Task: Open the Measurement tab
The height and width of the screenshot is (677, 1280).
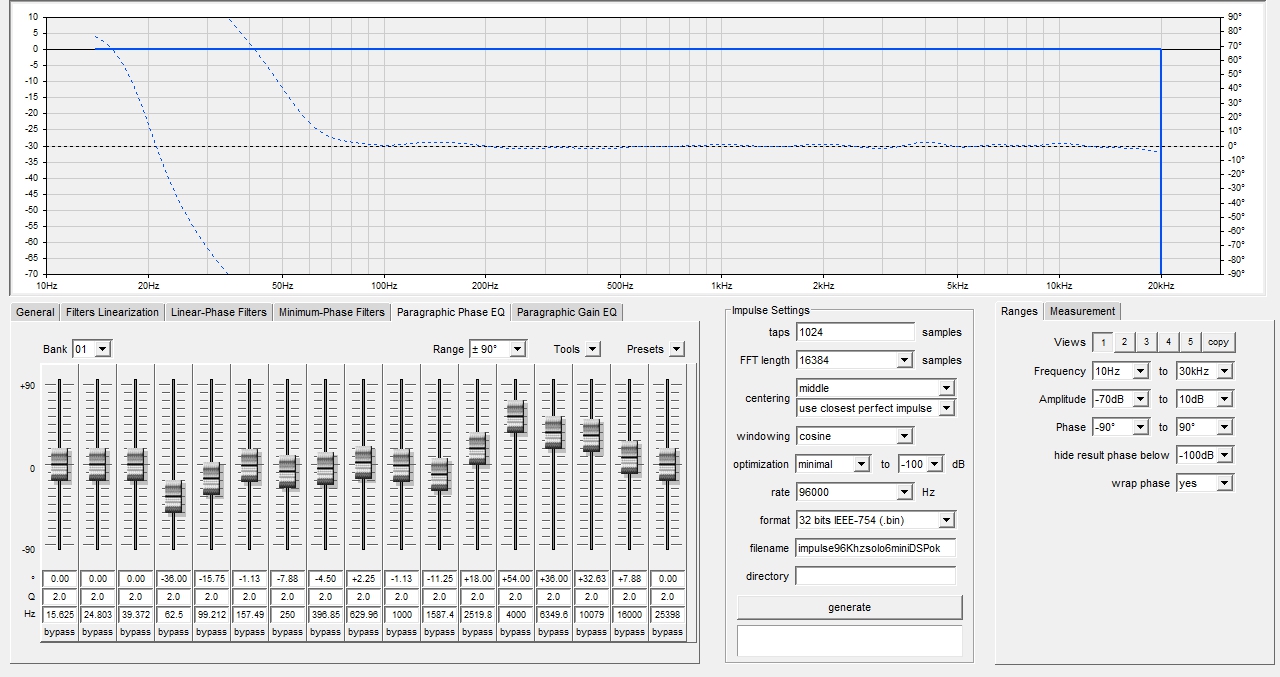Action: pos(1082,311)
